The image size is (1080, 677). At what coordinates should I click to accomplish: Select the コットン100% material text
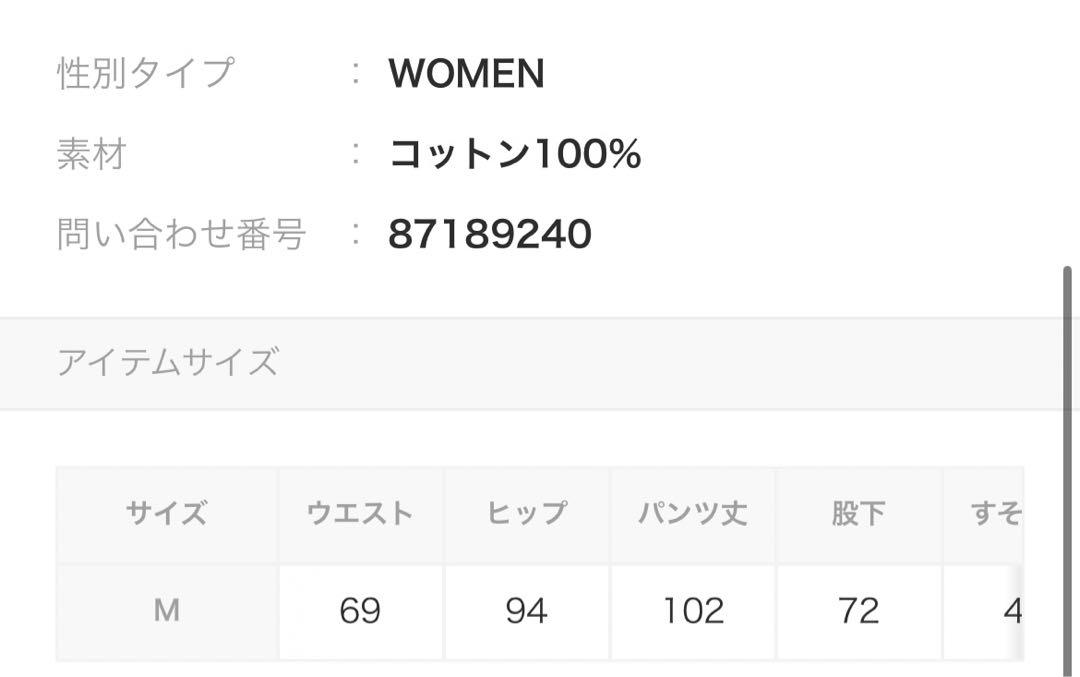click(515, 154)
